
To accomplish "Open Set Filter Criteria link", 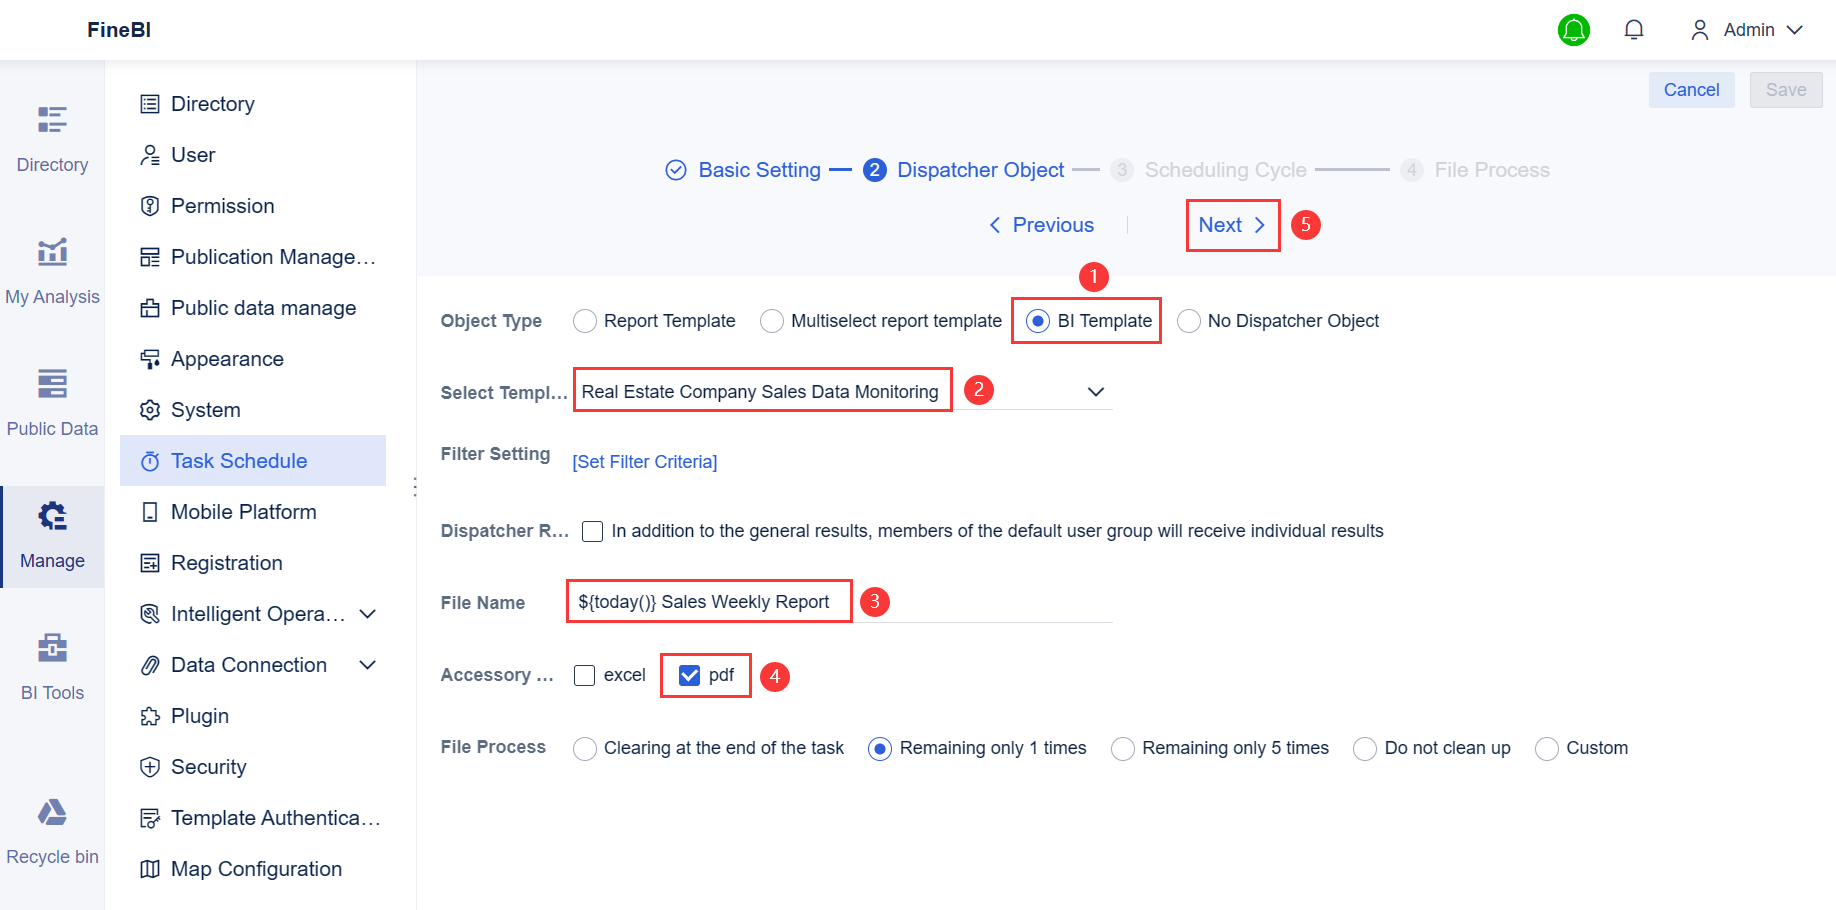I will (x=644, y=461).
